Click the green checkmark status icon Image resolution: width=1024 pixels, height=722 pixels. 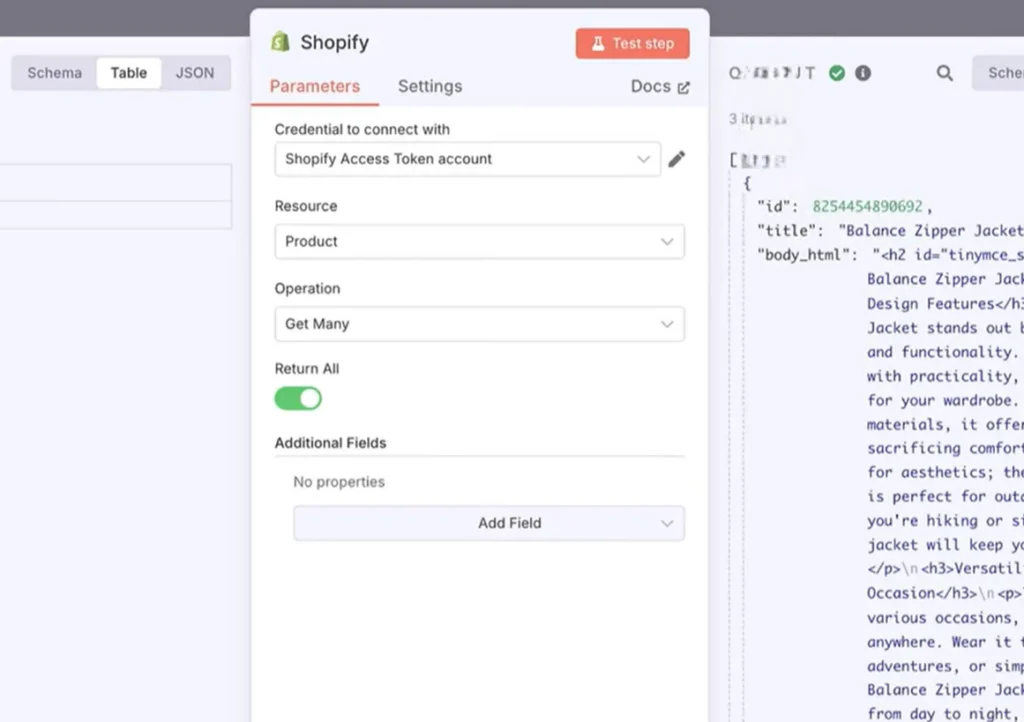point(837,73)
